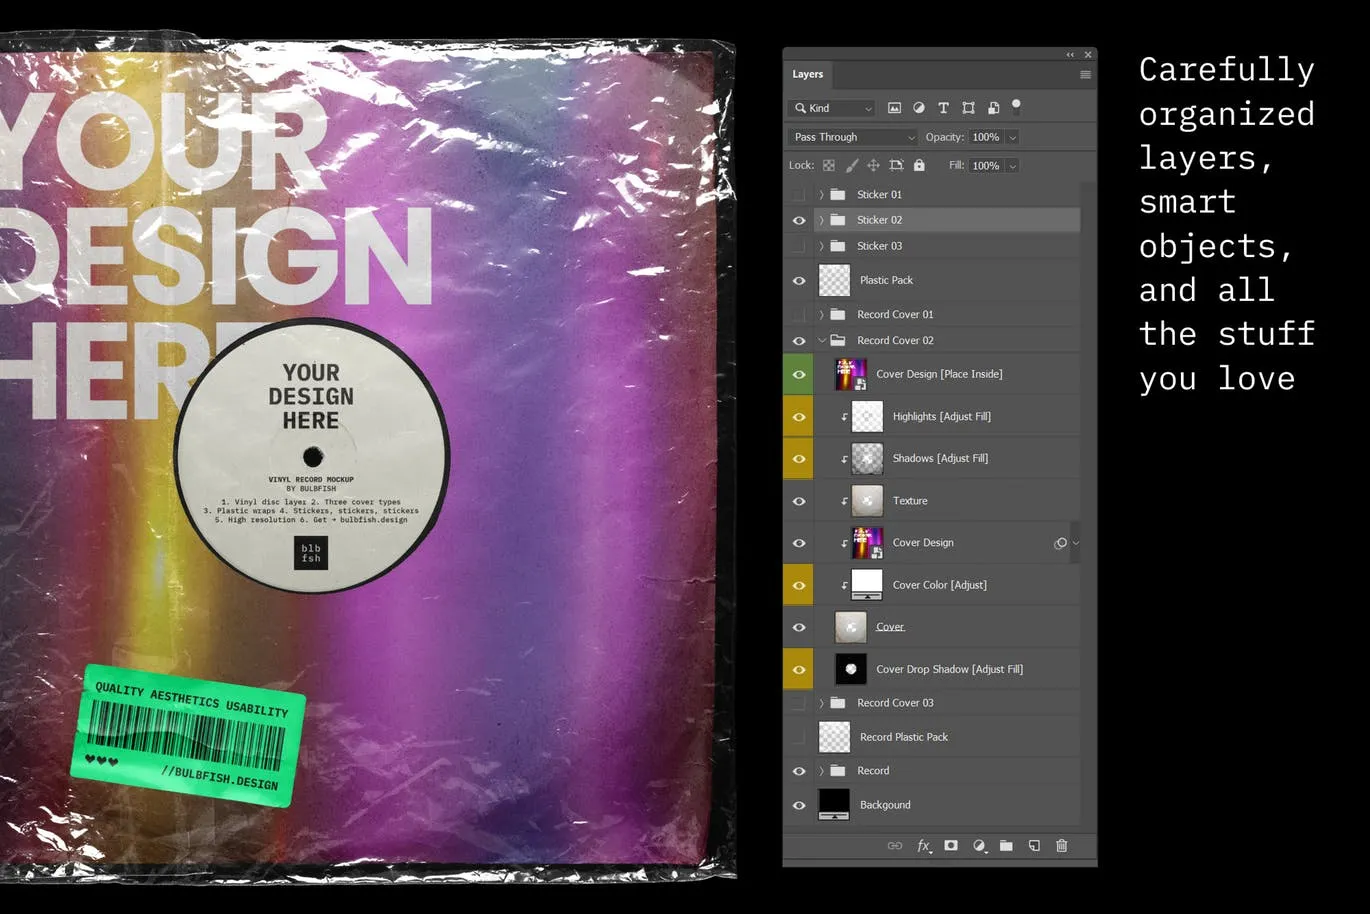Hide the Background layer

(x=799, y=804)
